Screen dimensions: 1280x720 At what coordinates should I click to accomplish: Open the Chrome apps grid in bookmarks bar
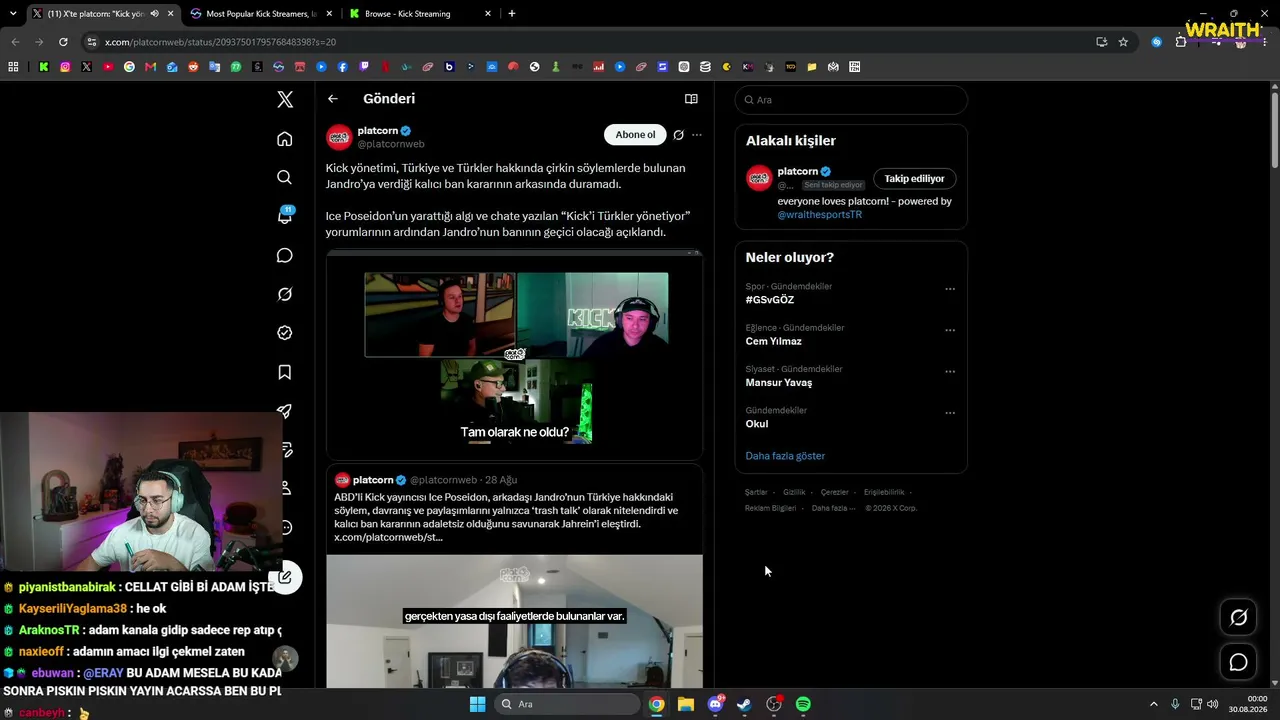[13, 67]
